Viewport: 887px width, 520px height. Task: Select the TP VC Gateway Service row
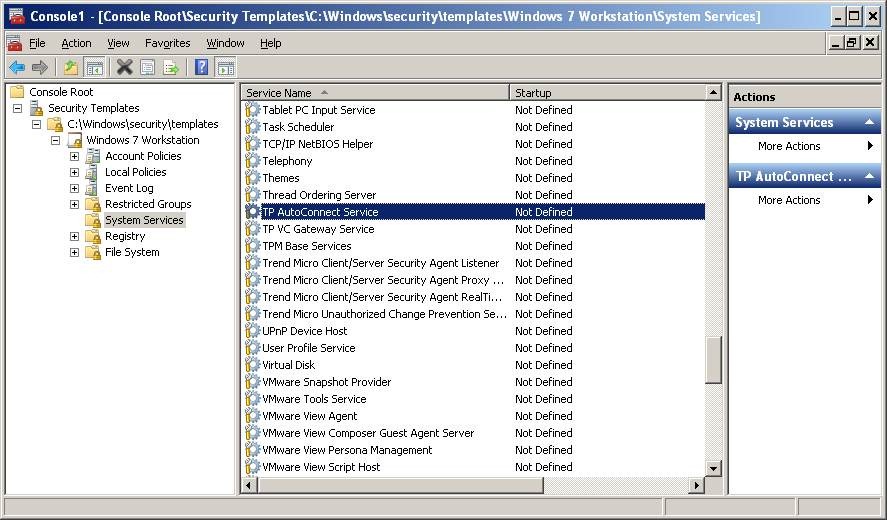(x=474, y=229)
